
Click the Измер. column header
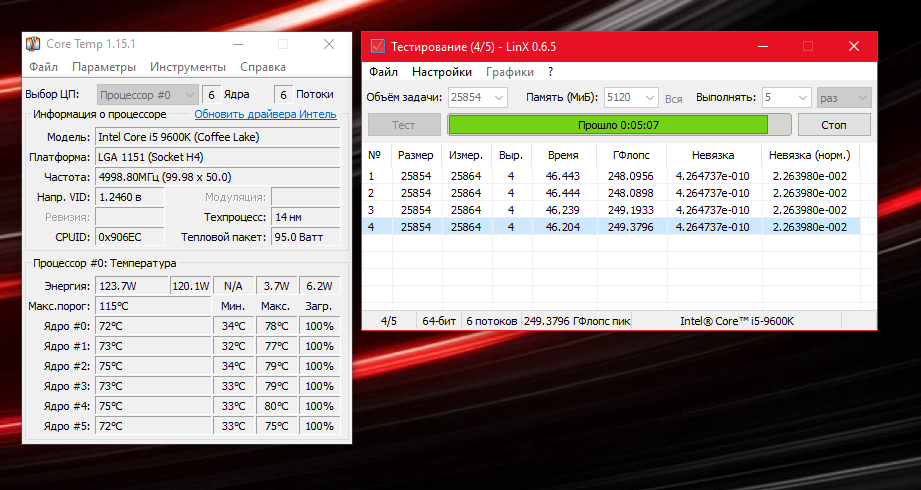(x=466, y=156)
